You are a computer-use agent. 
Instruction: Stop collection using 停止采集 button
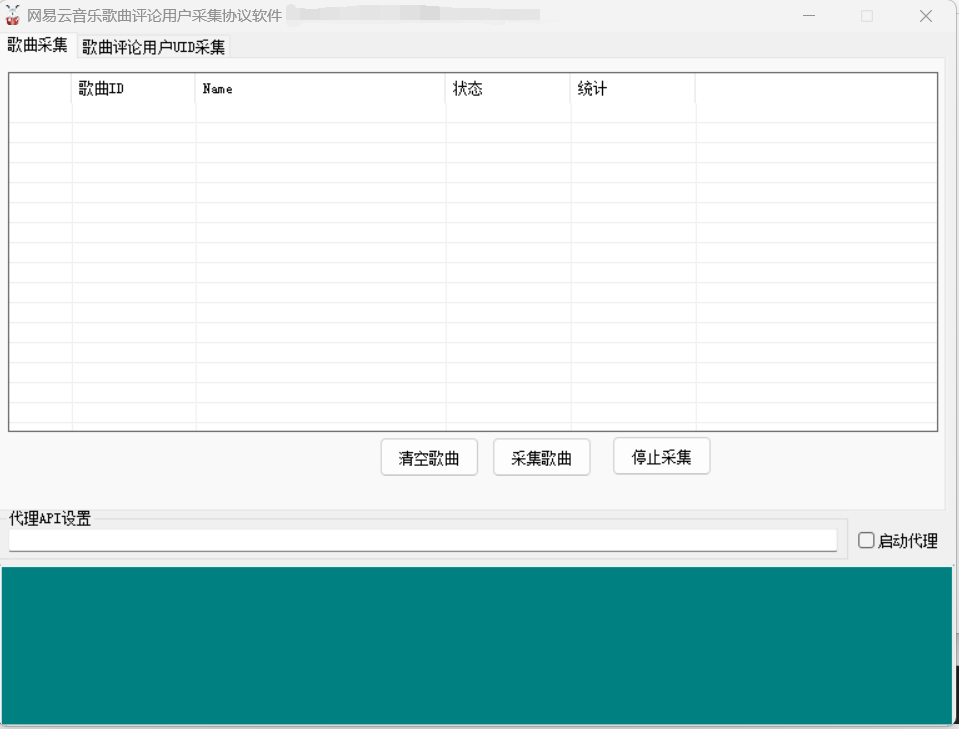point(661,457)
